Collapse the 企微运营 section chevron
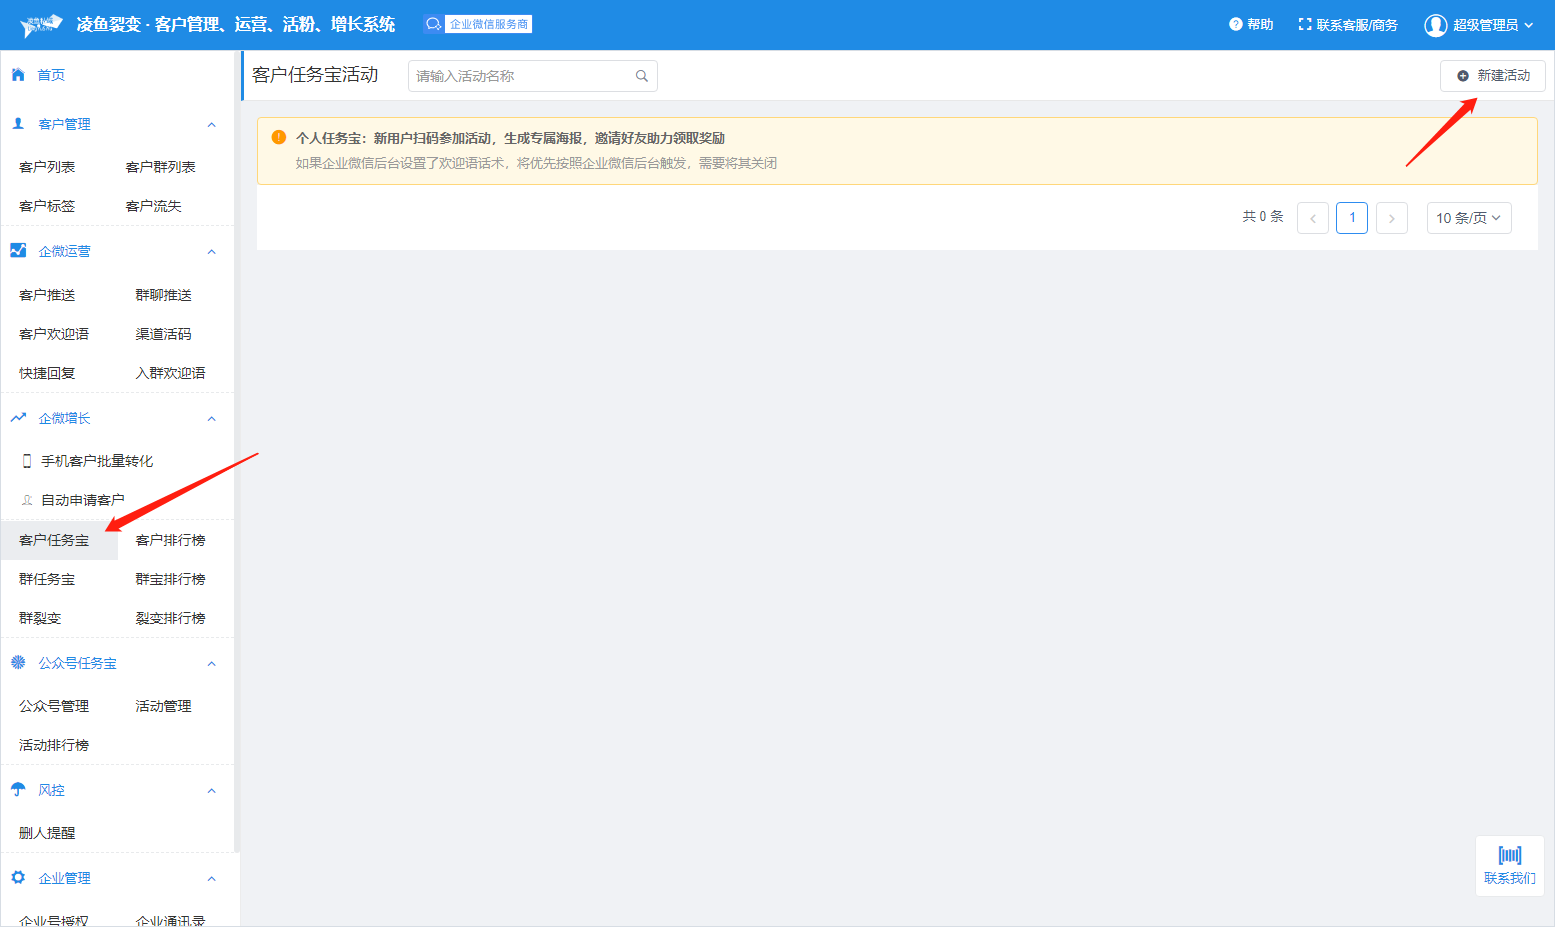1555x927 pixels. coord(211,252)
